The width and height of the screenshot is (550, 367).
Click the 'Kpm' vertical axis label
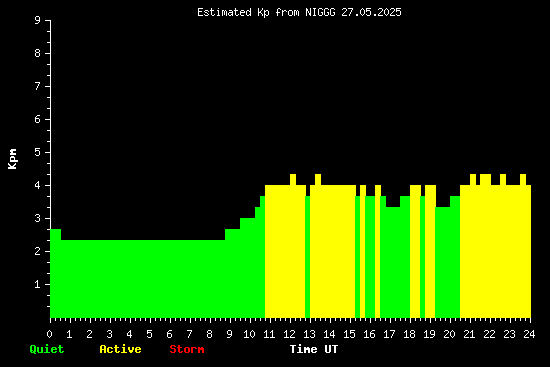coord(13,159)
